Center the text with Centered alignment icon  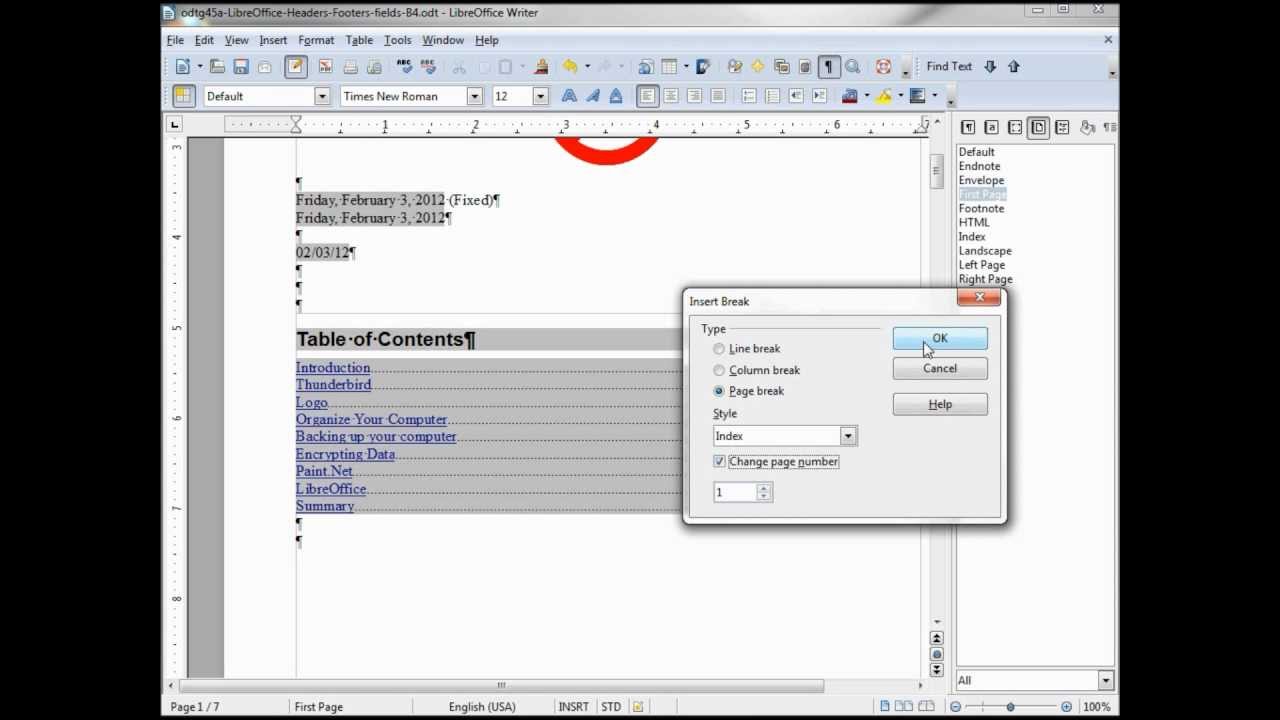click(x=671, y=96)
